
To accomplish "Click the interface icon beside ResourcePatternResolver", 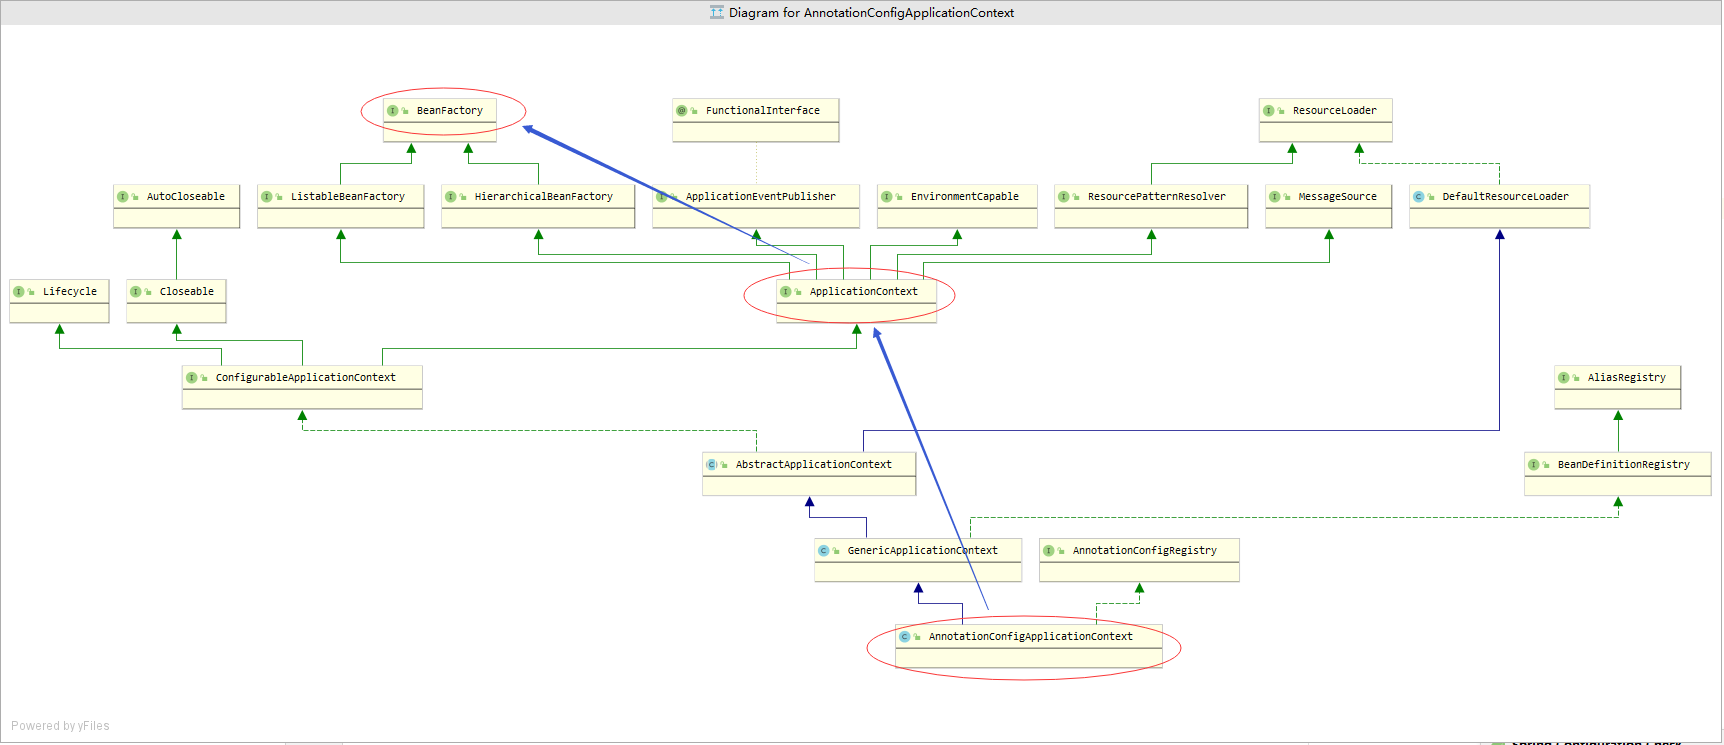I will click(x=1064, y=197).
